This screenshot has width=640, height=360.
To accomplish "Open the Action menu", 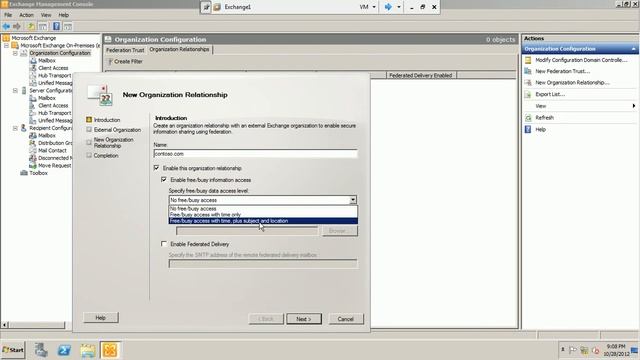I will tap(27, 15).
